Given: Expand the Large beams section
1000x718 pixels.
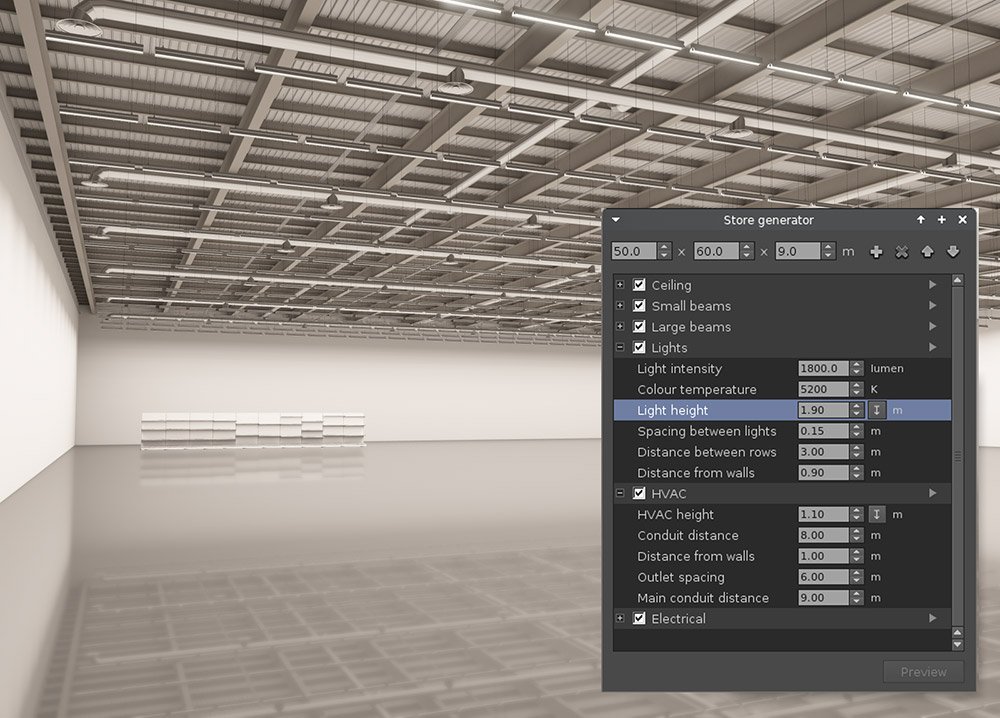Looking at the screenshot, I should click(x=621, y=327).
